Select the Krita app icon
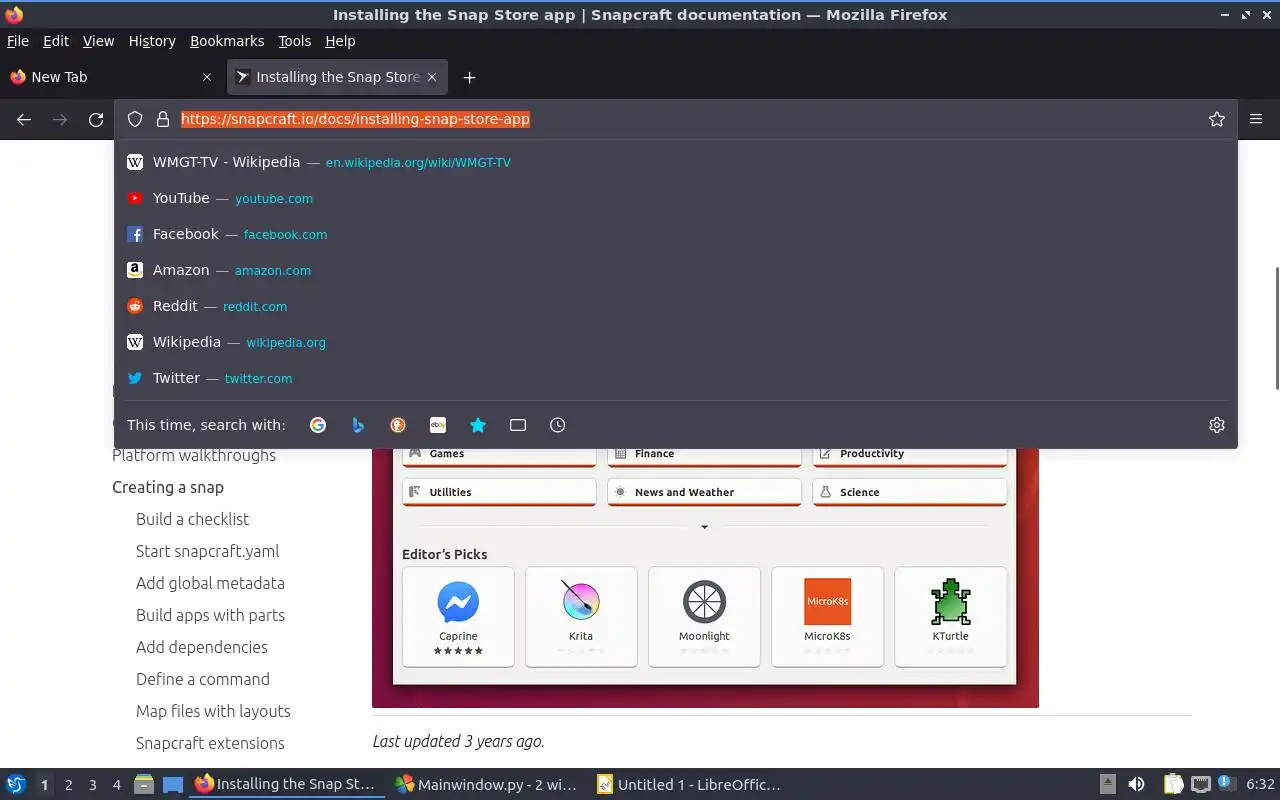Screen dimensions: 1280x800 pyautogui.click(x=581, y=601)
